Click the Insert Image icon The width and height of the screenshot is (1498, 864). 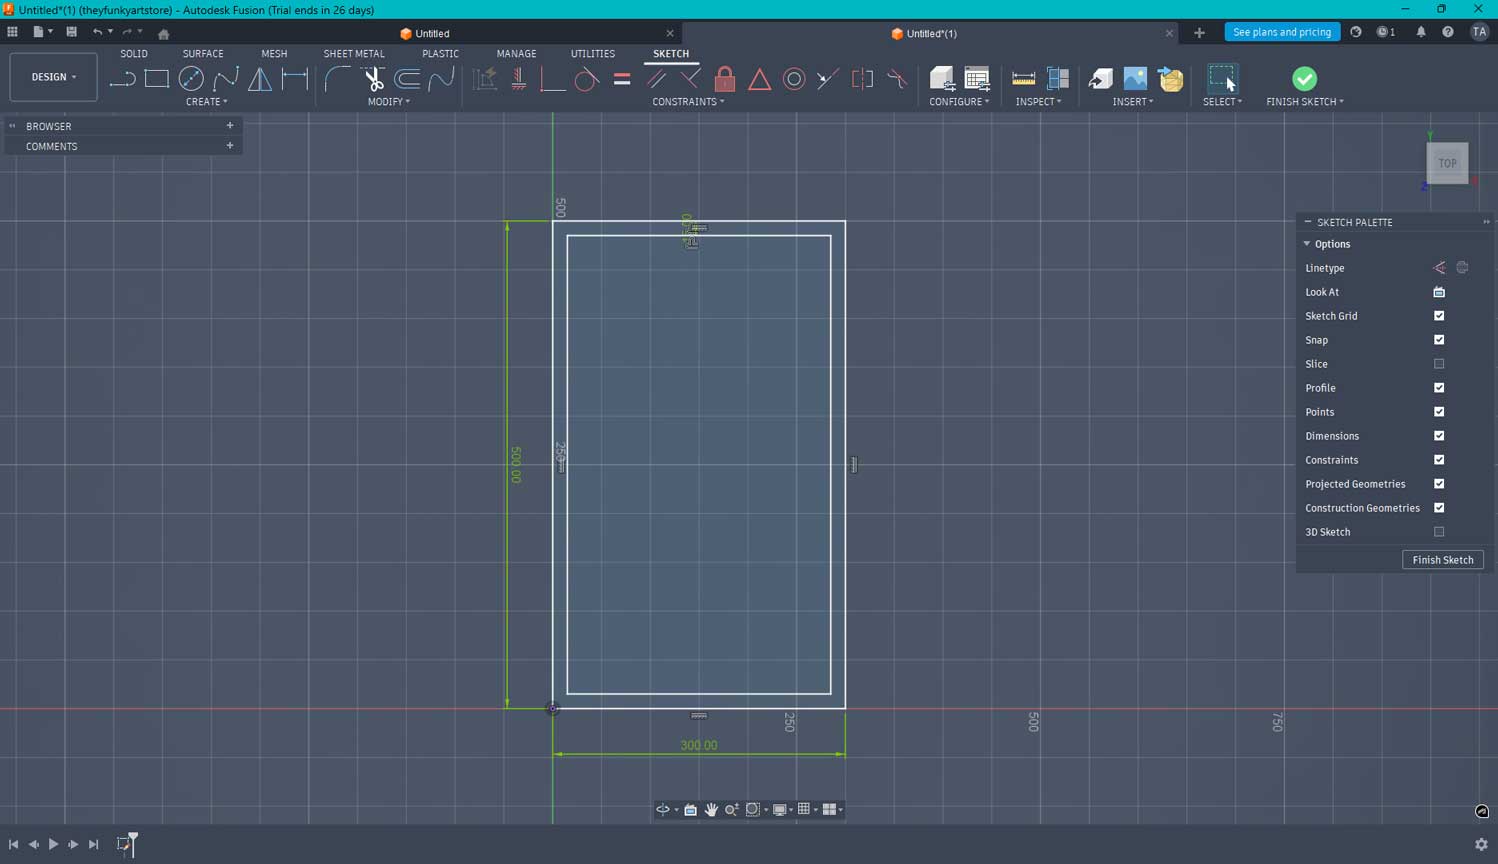[1135, 79]
